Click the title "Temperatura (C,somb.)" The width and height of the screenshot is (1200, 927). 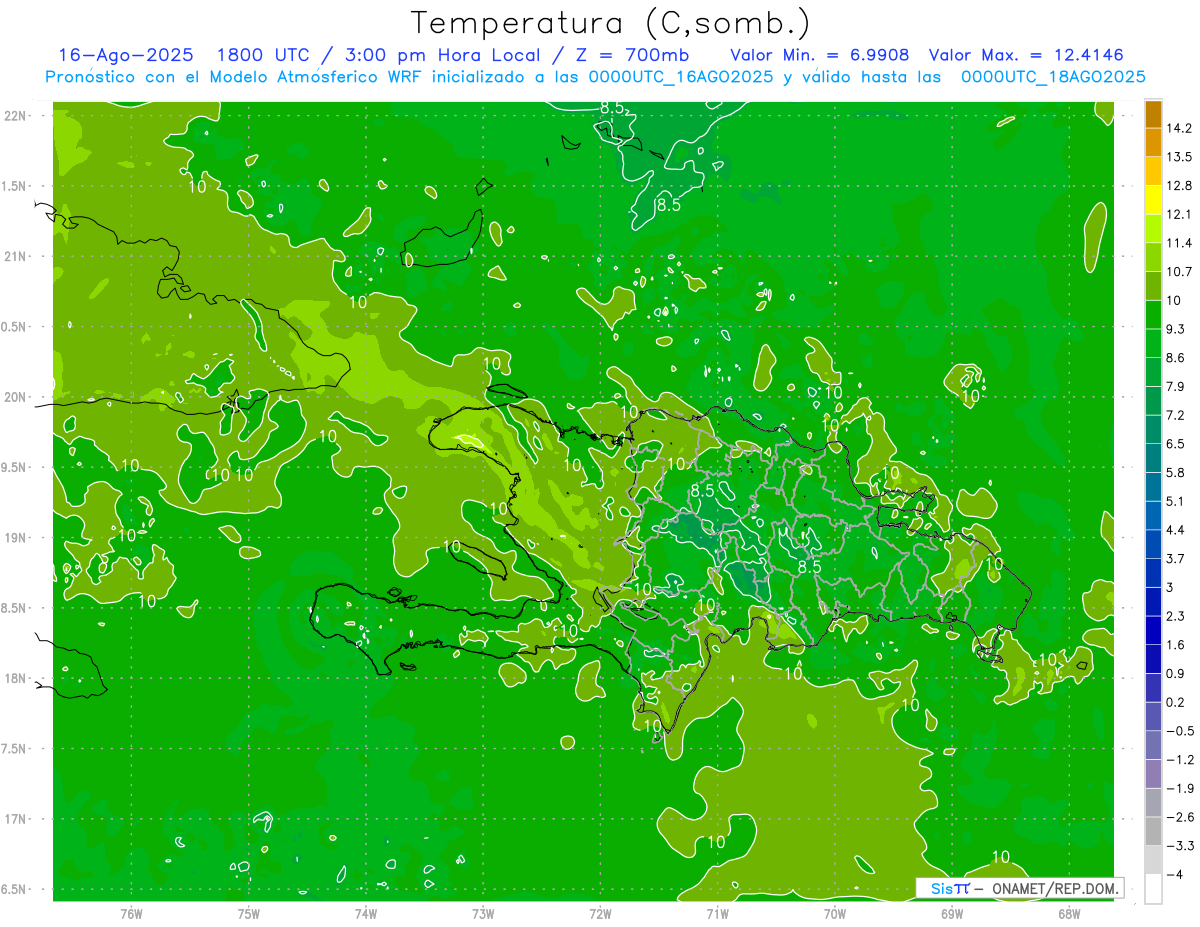pos(611,23)
